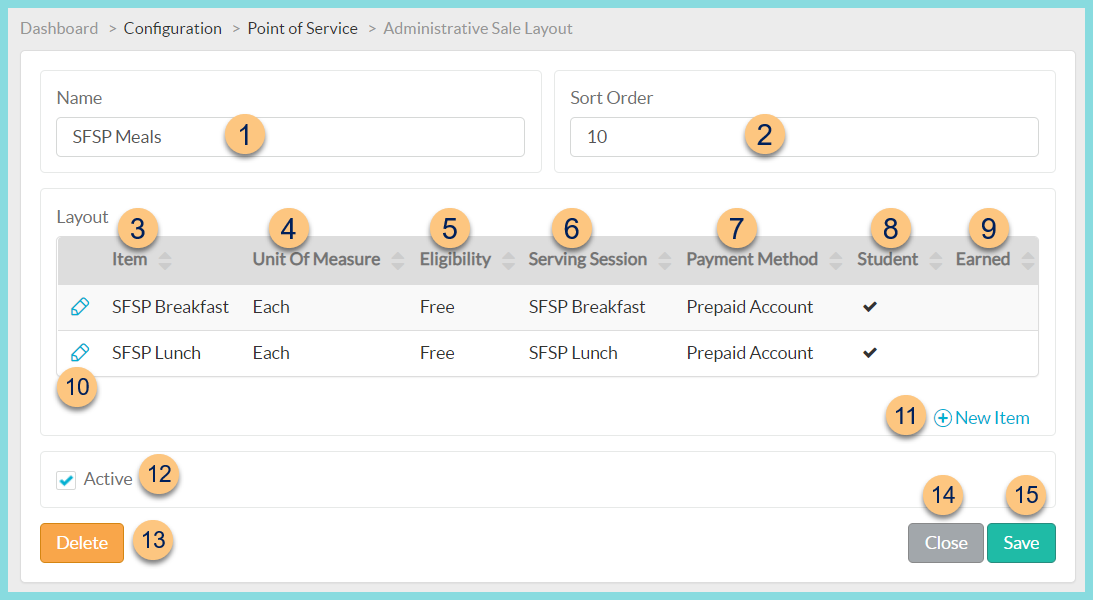
Task: Click the pencil icon beside SFSP Lunch
Action: pyautogui.click(x=81, y=352)
